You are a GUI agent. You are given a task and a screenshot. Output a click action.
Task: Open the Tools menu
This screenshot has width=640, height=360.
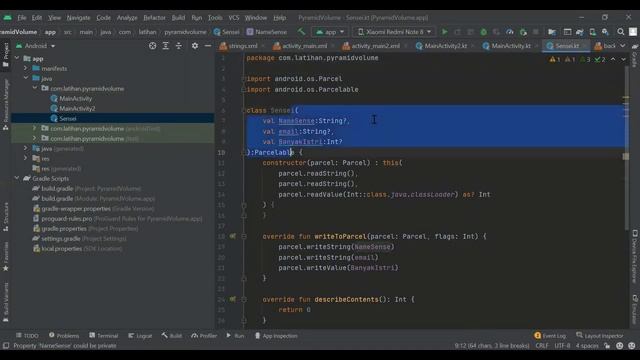215,18
